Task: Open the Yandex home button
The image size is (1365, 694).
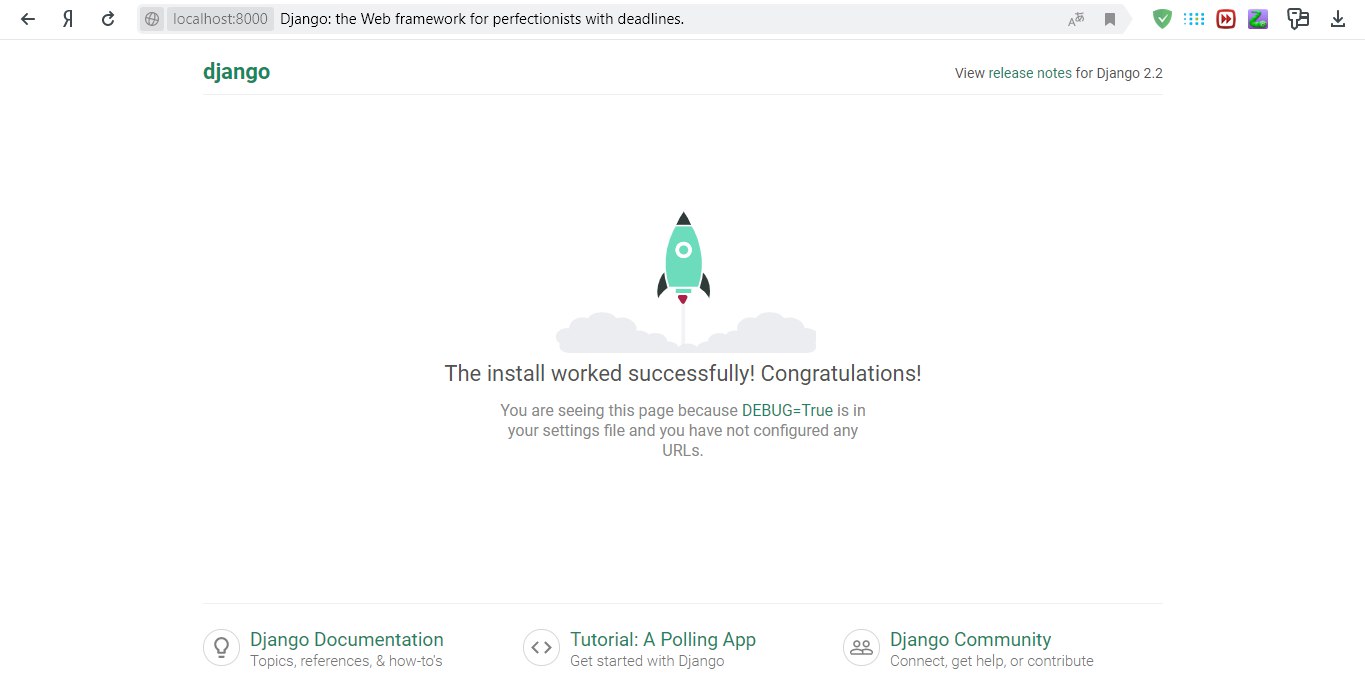Action: click(68, 19)
